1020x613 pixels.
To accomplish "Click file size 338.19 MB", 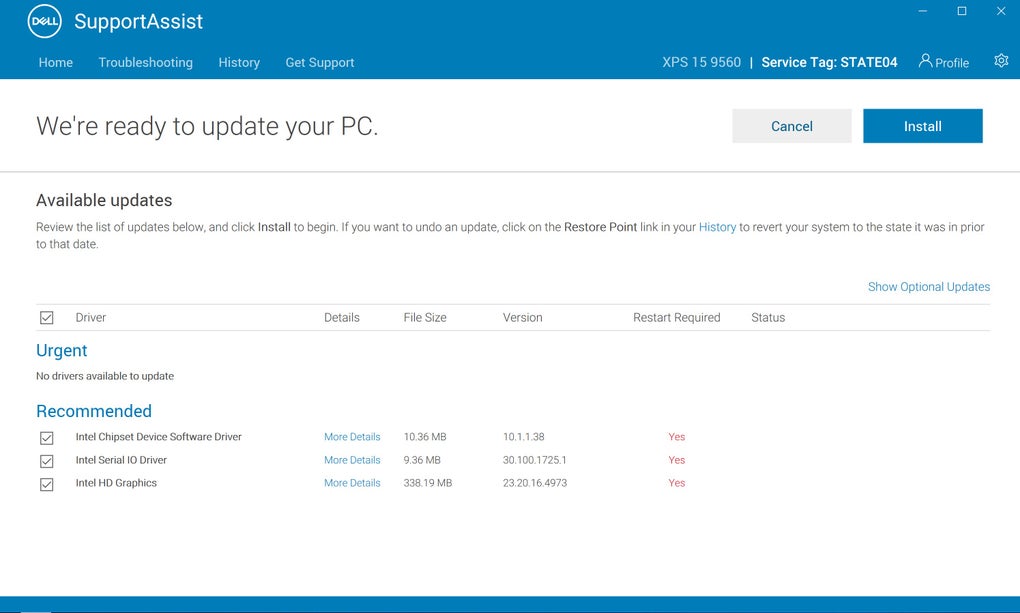I will point(427,483).
